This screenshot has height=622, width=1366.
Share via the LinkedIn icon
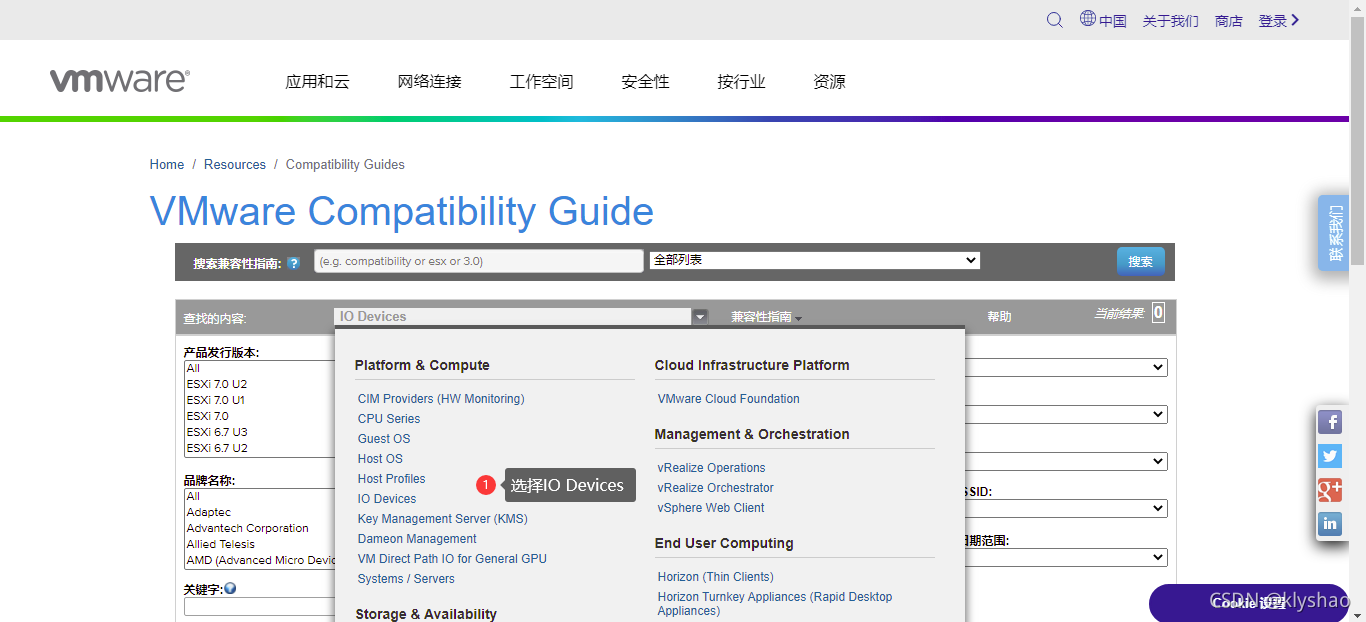pyautogui.click(x=1330, y=523)
